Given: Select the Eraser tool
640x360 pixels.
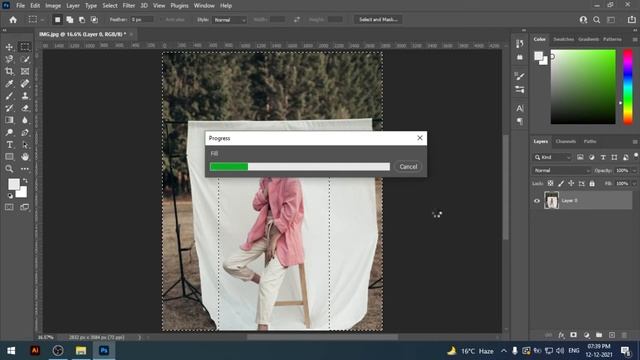Looking at the screenshot, I should (25, 108).
